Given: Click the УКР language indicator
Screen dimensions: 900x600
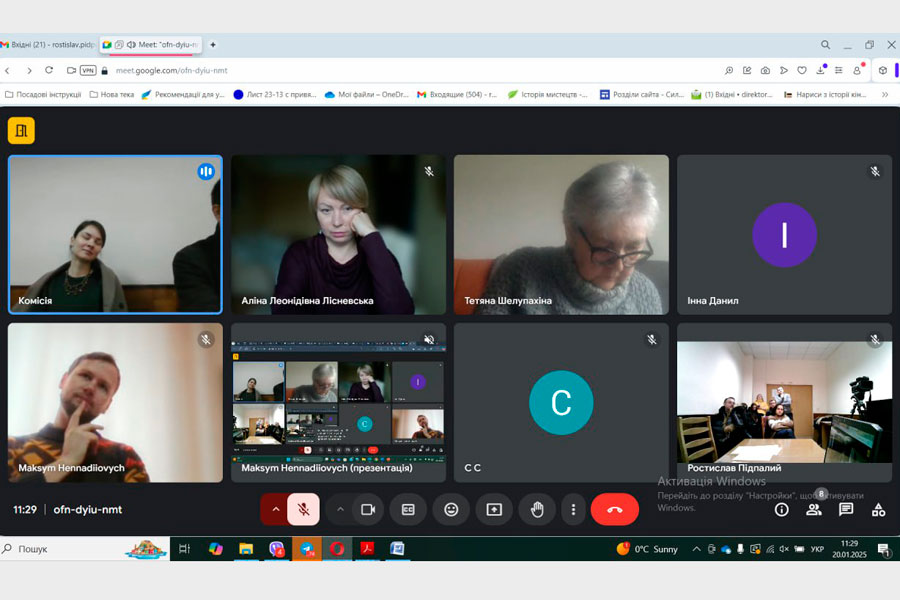Looking at the screenshot, I should coord(817,549).
